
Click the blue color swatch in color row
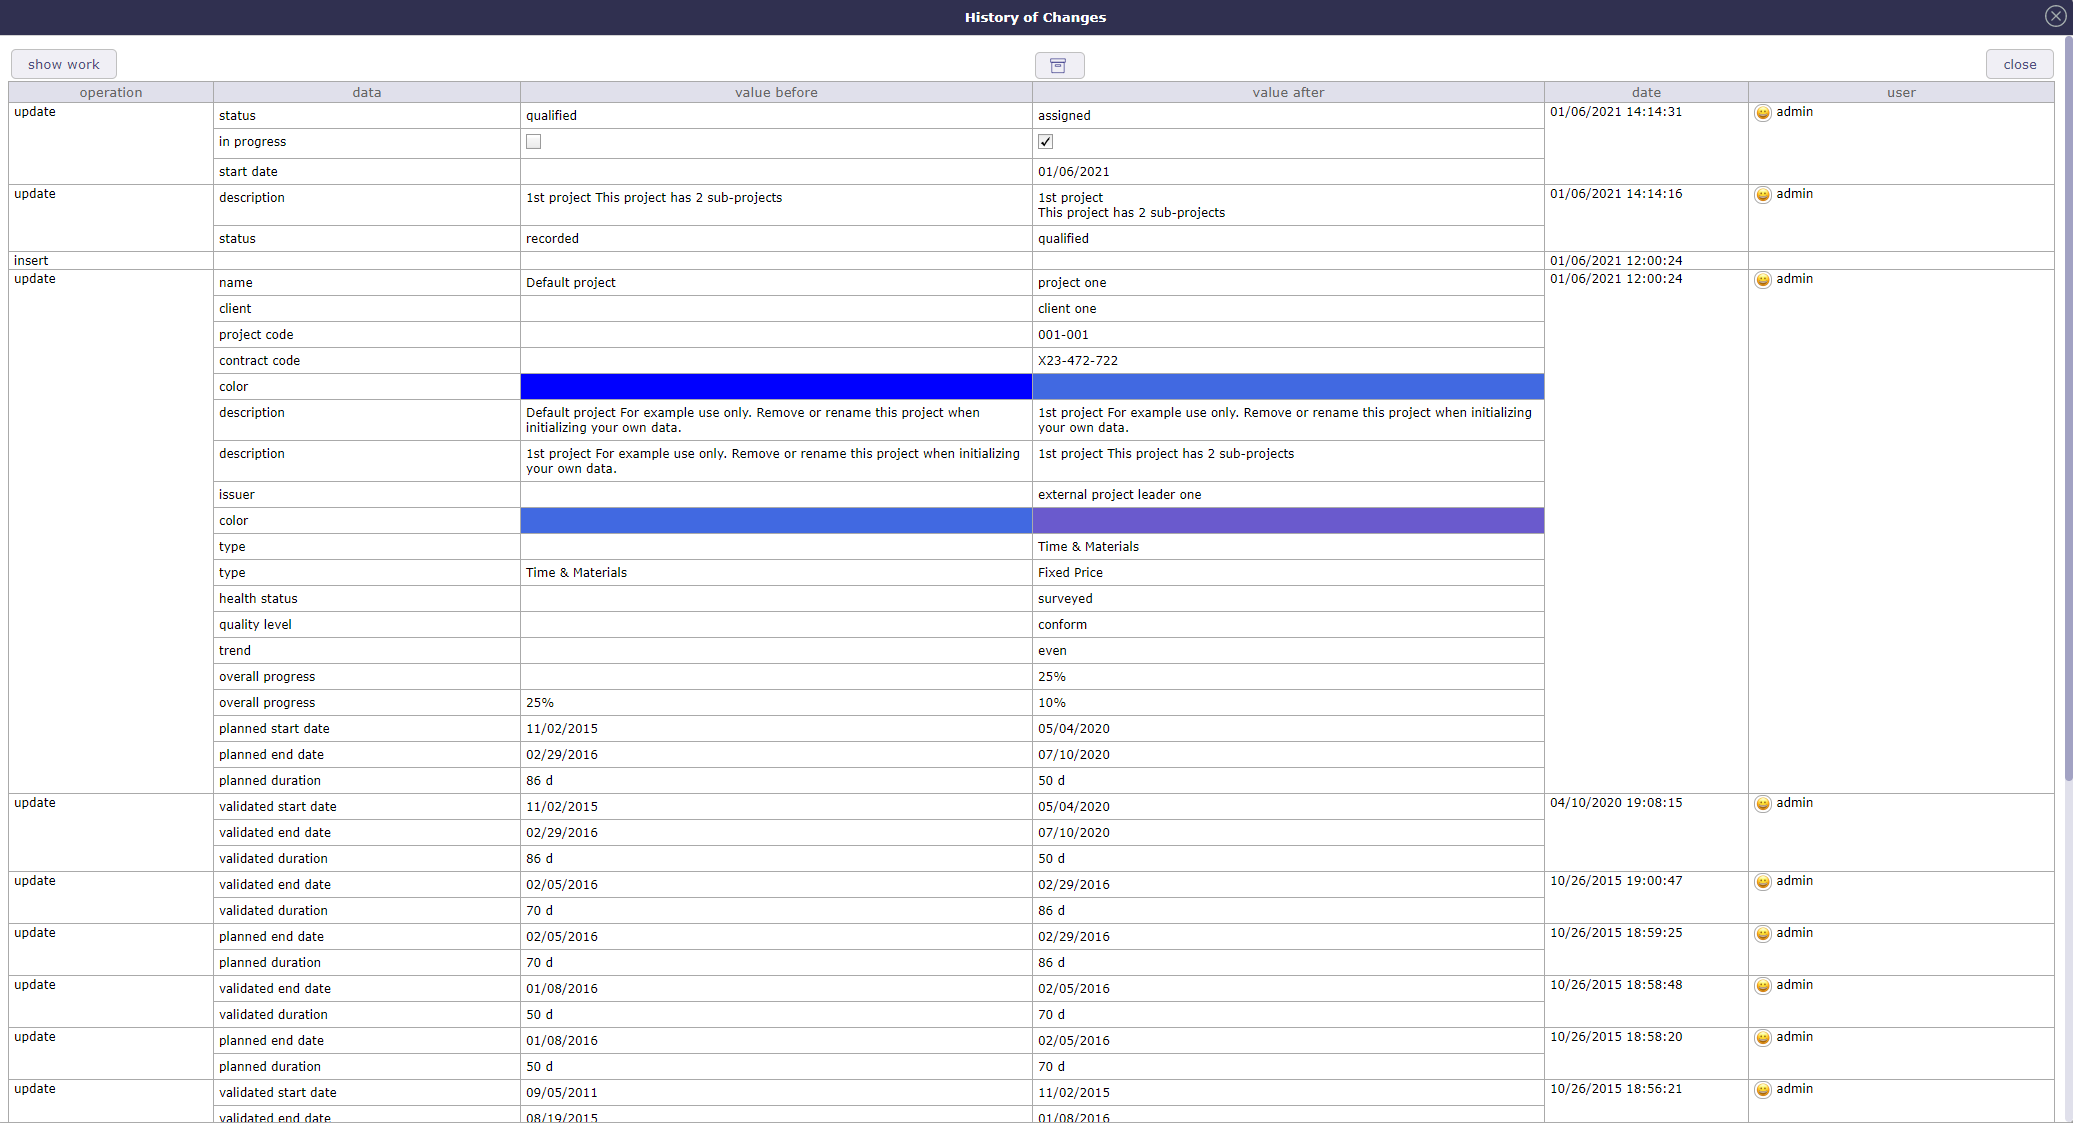pos(774,386)
